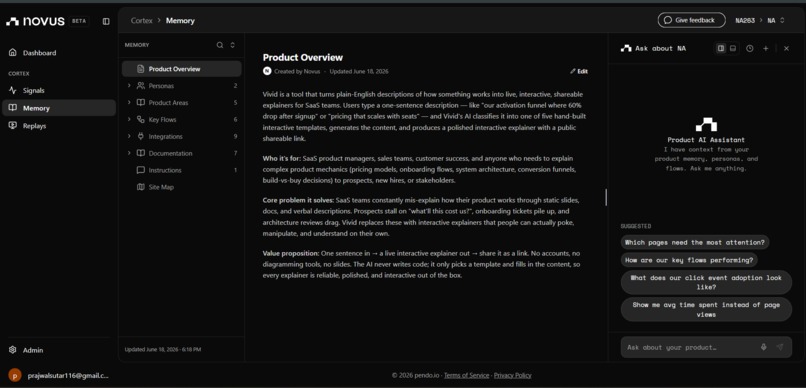806x388 pixels.
Task: Click the Replays icon in sidebar
Action: coord(13,126)
